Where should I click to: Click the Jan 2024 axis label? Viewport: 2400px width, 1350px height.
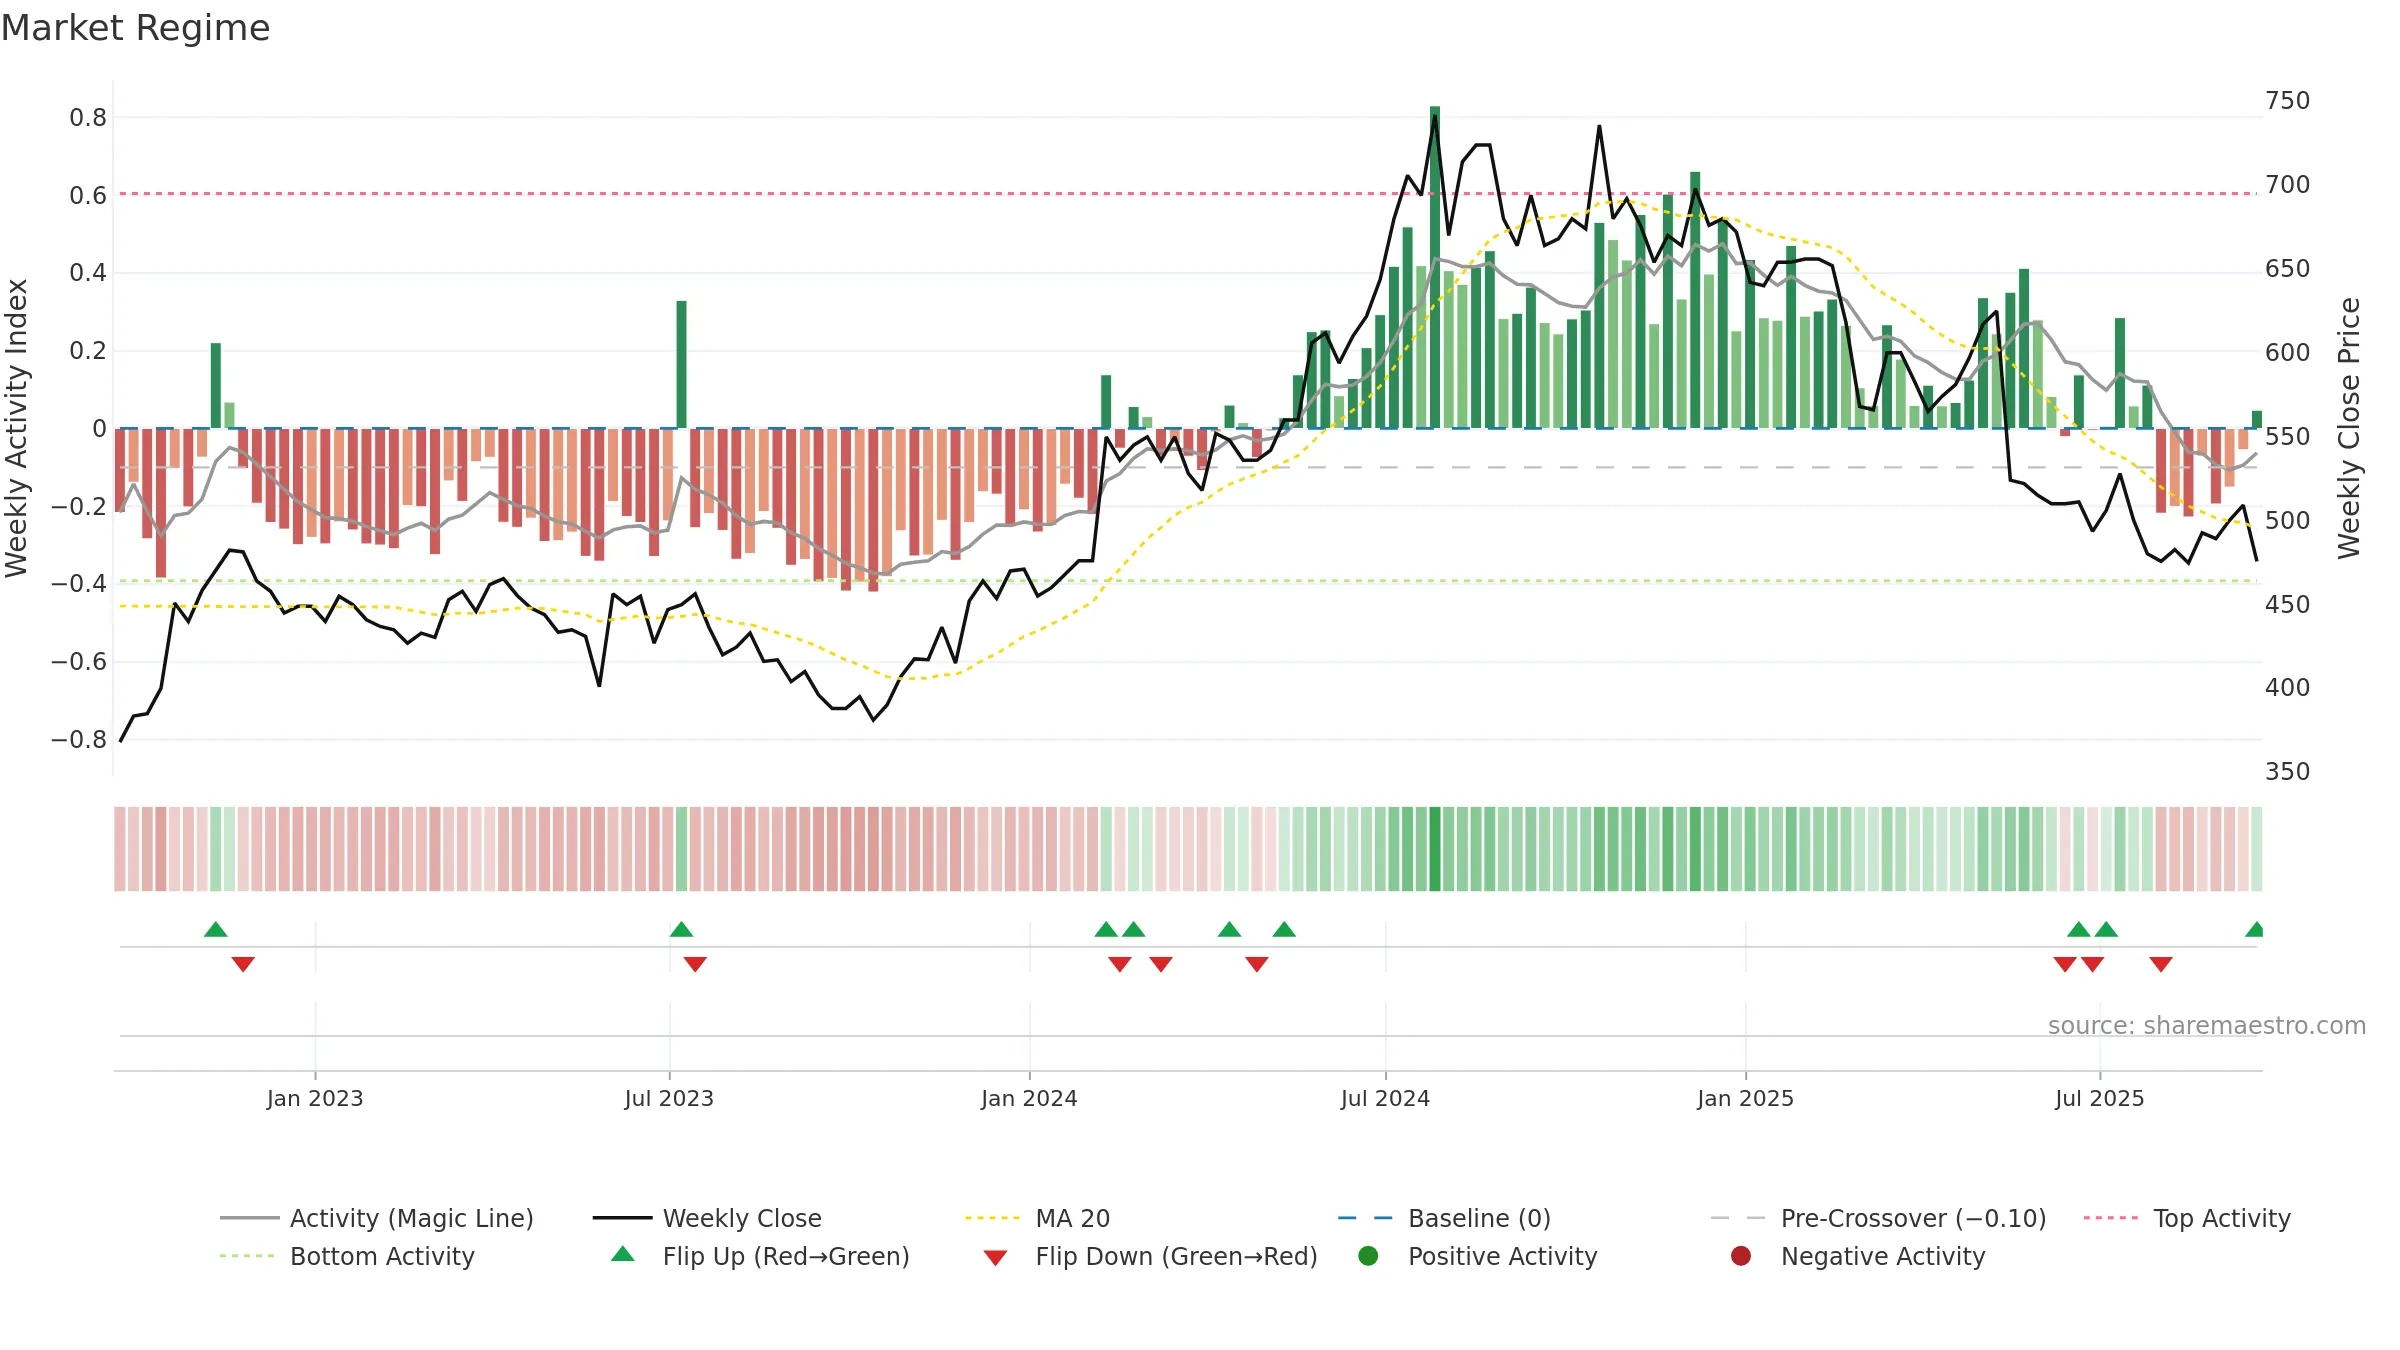click(1029, 1098)
